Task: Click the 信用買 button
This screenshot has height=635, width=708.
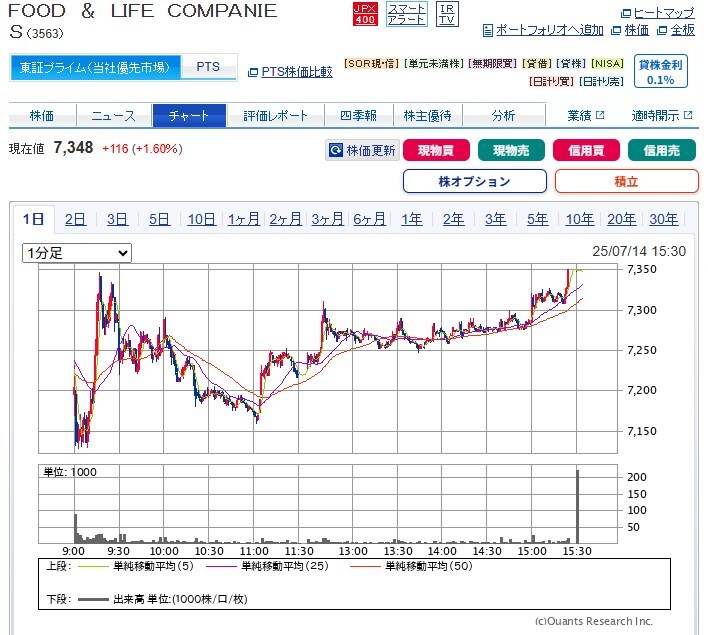Action: tap(586, 150)
